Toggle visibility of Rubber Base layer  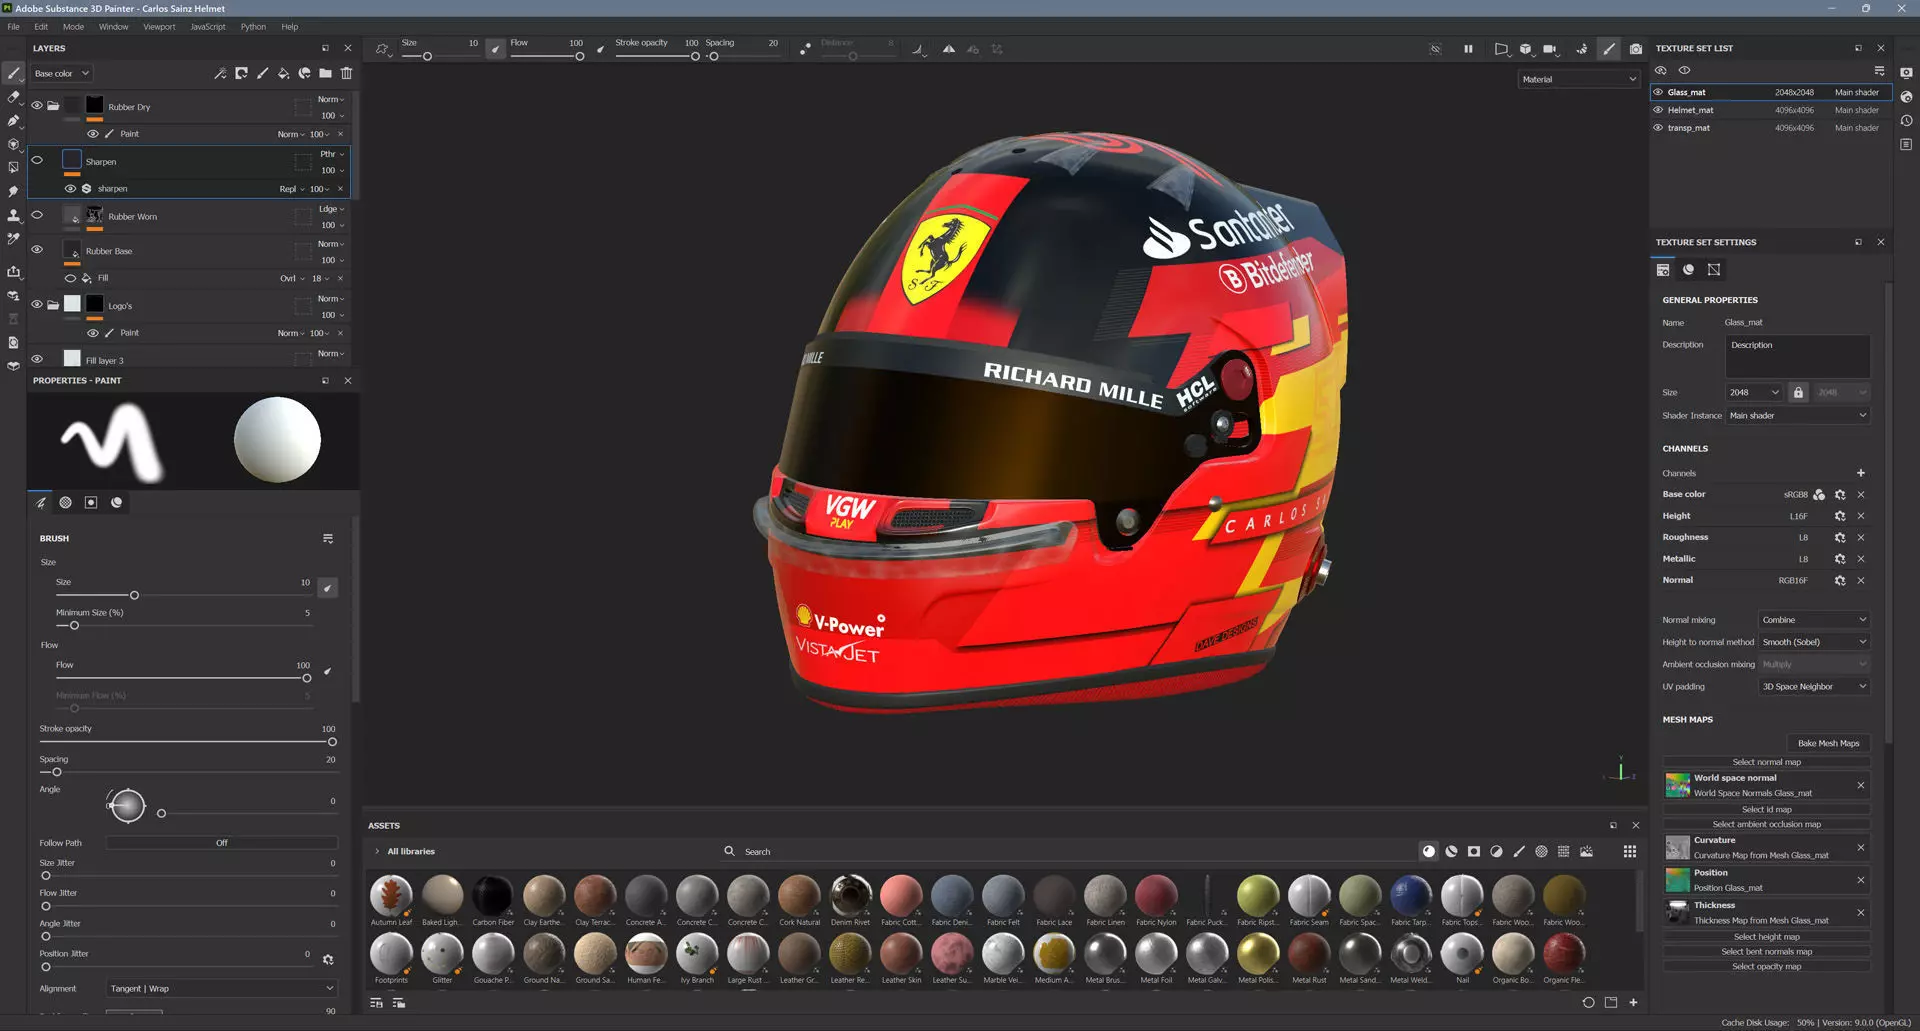pyautogui.click(x=37, y=250)
